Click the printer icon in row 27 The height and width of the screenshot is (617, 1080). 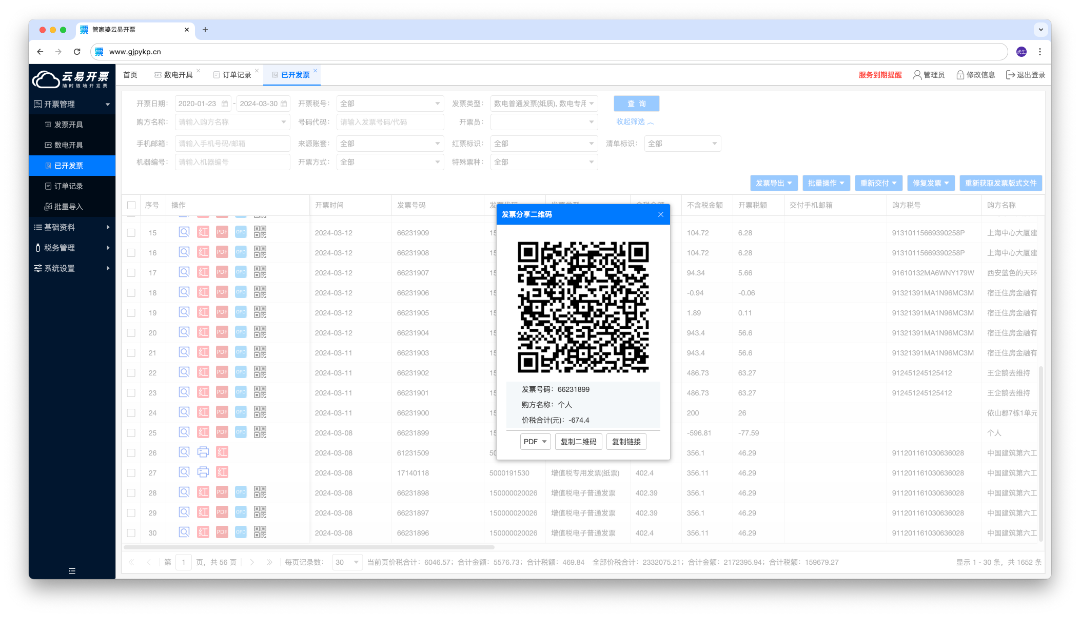pos(203,472)
